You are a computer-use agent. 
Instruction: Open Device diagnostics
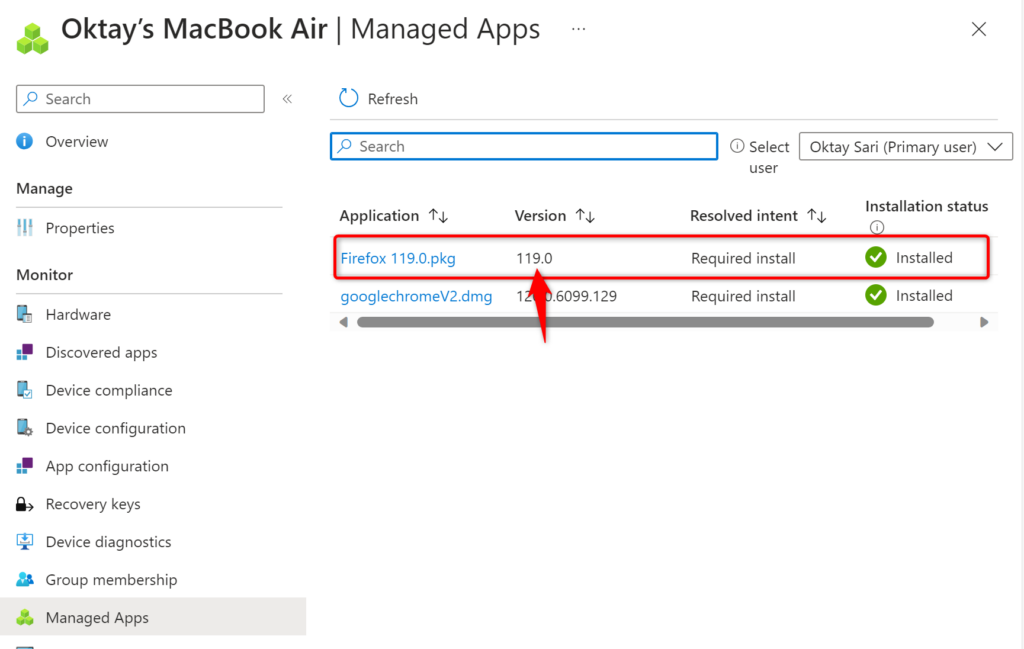coord(108,542)
